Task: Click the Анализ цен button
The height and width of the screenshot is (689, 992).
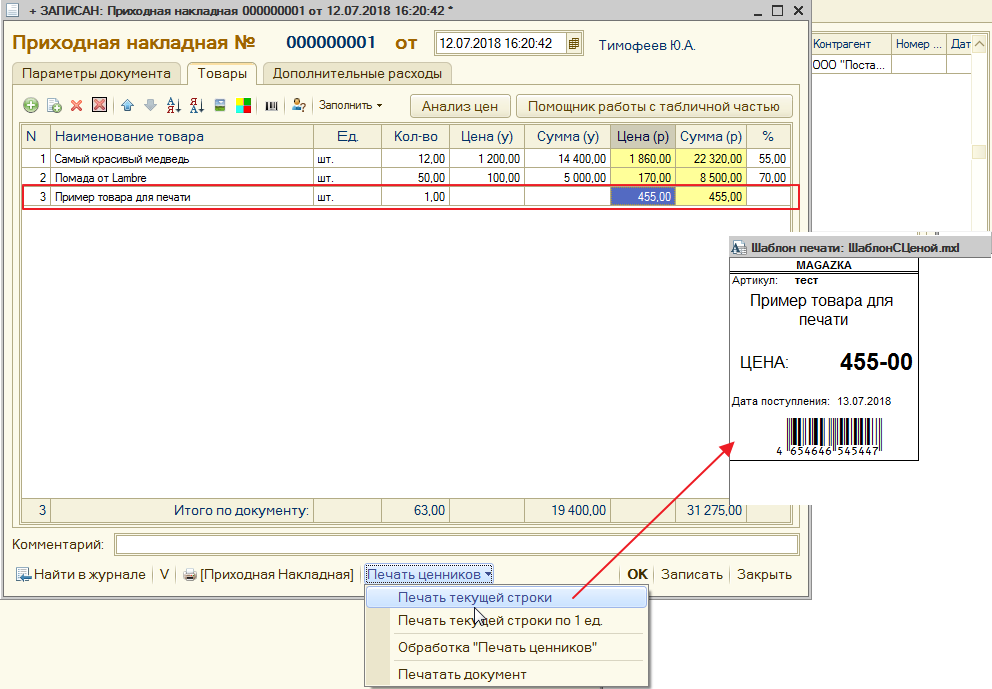Action: 460,106
